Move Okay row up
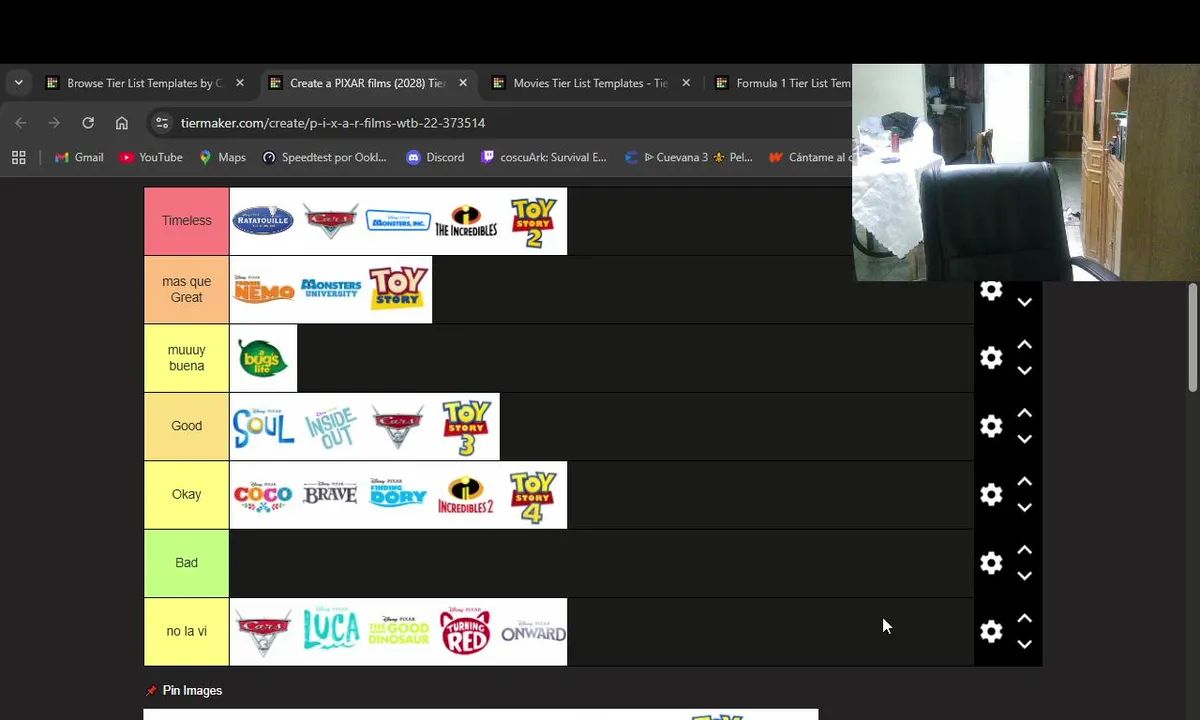Screen dimensions: 1200x720 [1024, 482]
